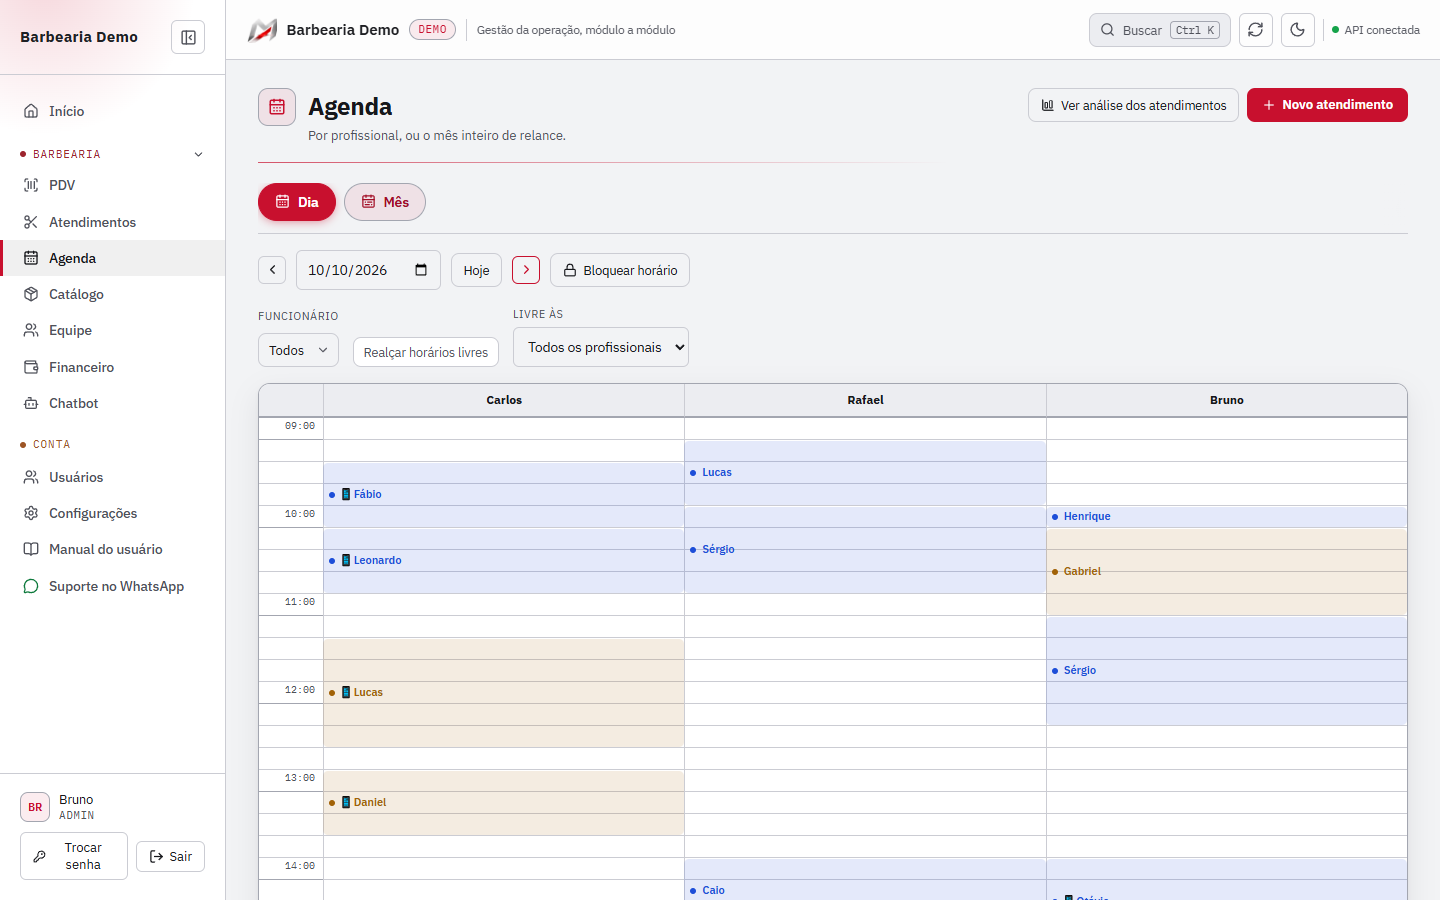Click Ver análise dos atendimentos
The width and height of the screenshot is (1440, 900).
(1133, 105)
